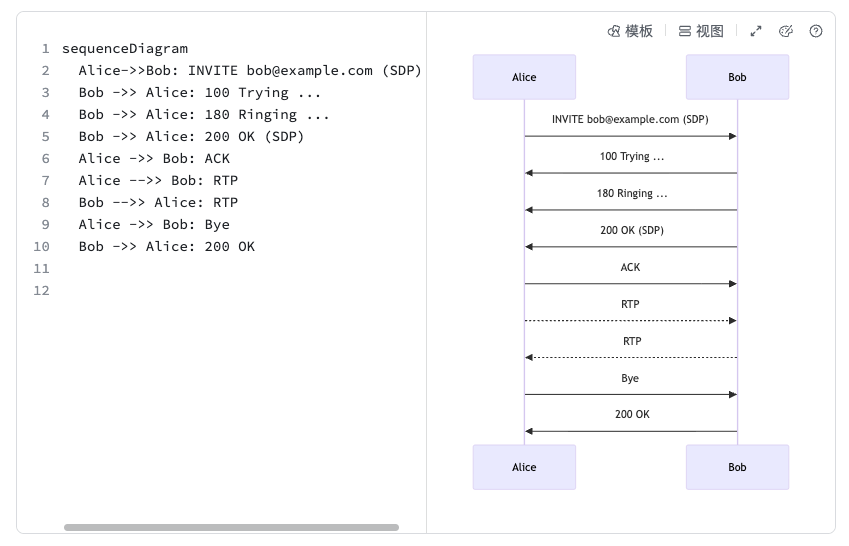Screen dimensions: 849x546
Task: Click the horizontal scrollbar under the code editor
Action: (231, 527)
